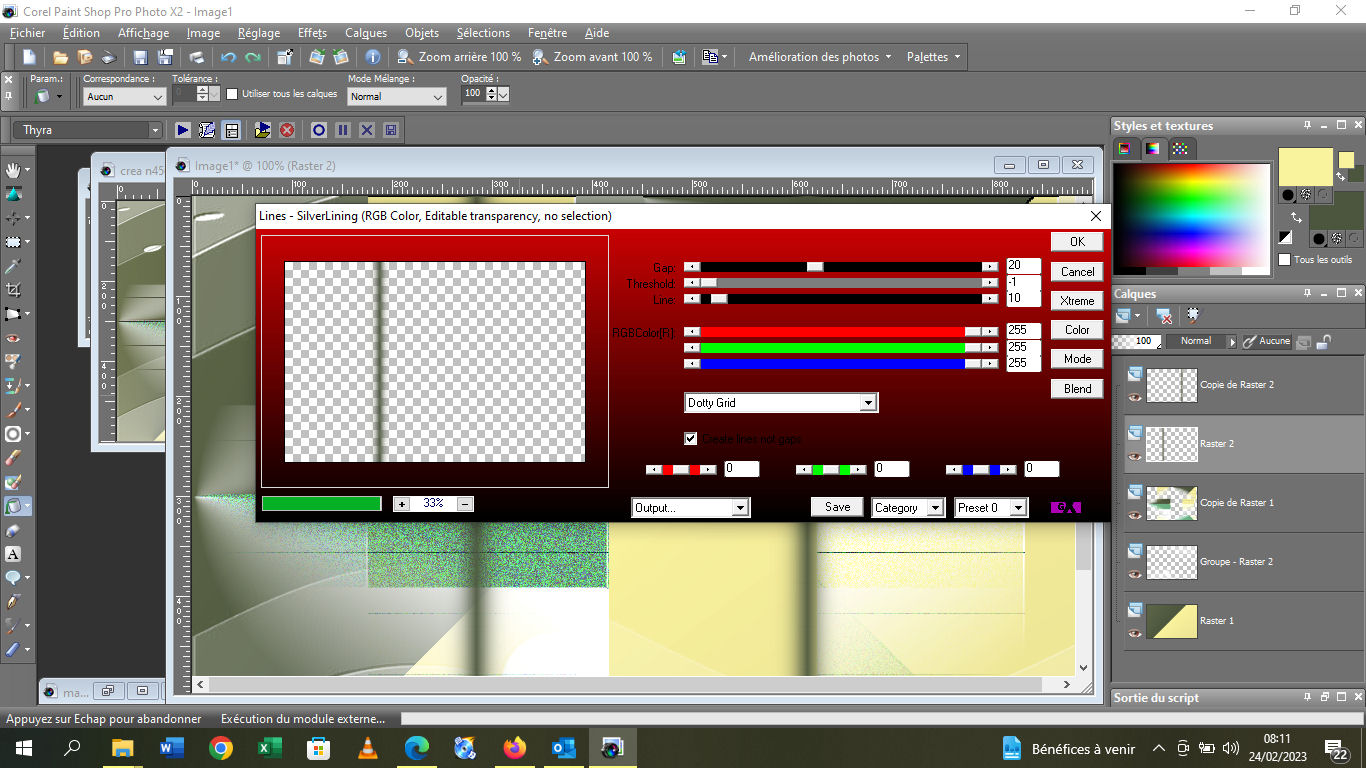The image size is (1366, 768).
Task: Swap foreground and background colors icon
Action: click(x=1296, y=217)
